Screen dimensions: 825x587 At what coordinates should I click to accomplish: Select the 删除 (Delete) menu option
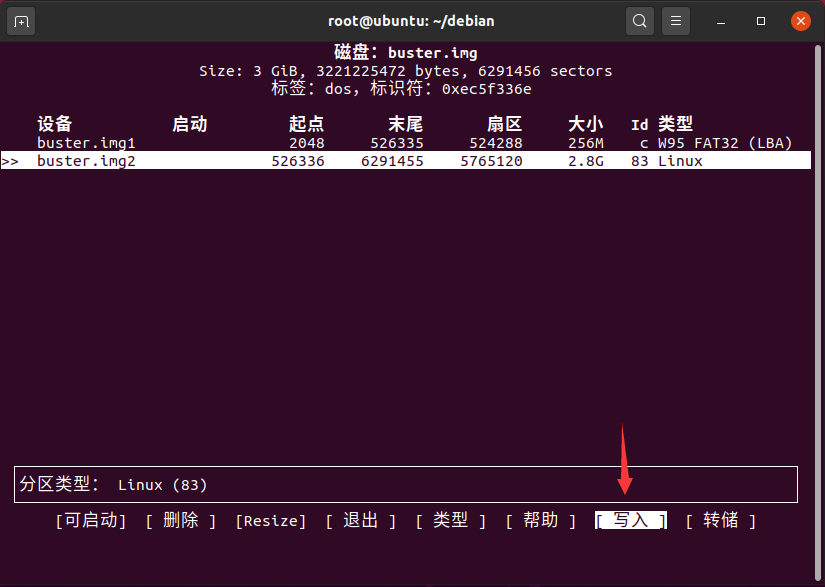[181, 521]
